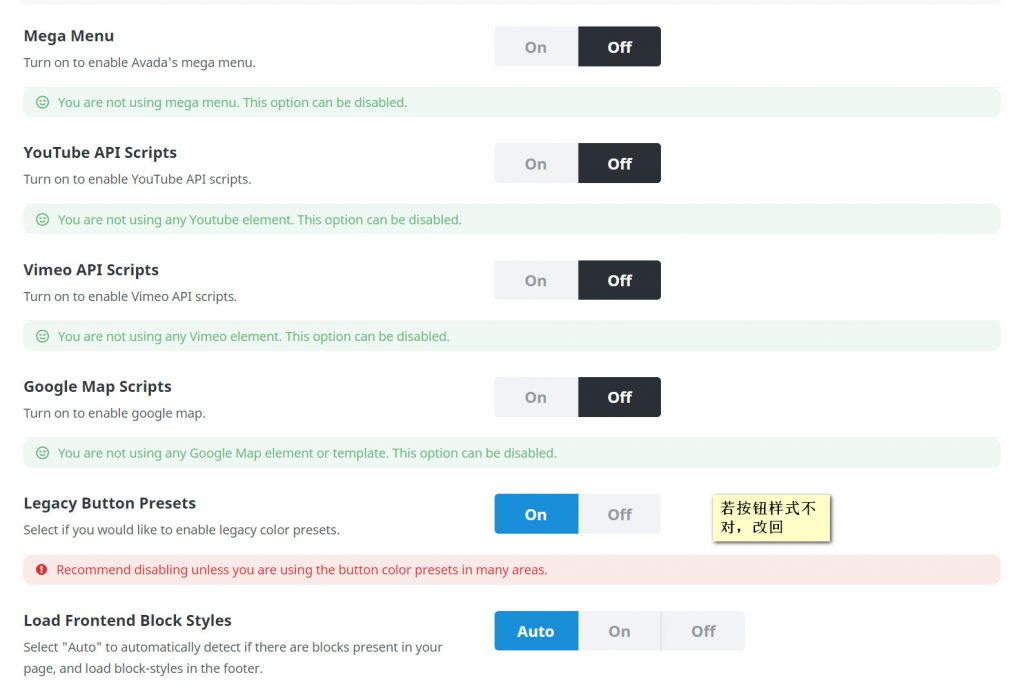Set Mega Menu to Off

coord(619,47)
